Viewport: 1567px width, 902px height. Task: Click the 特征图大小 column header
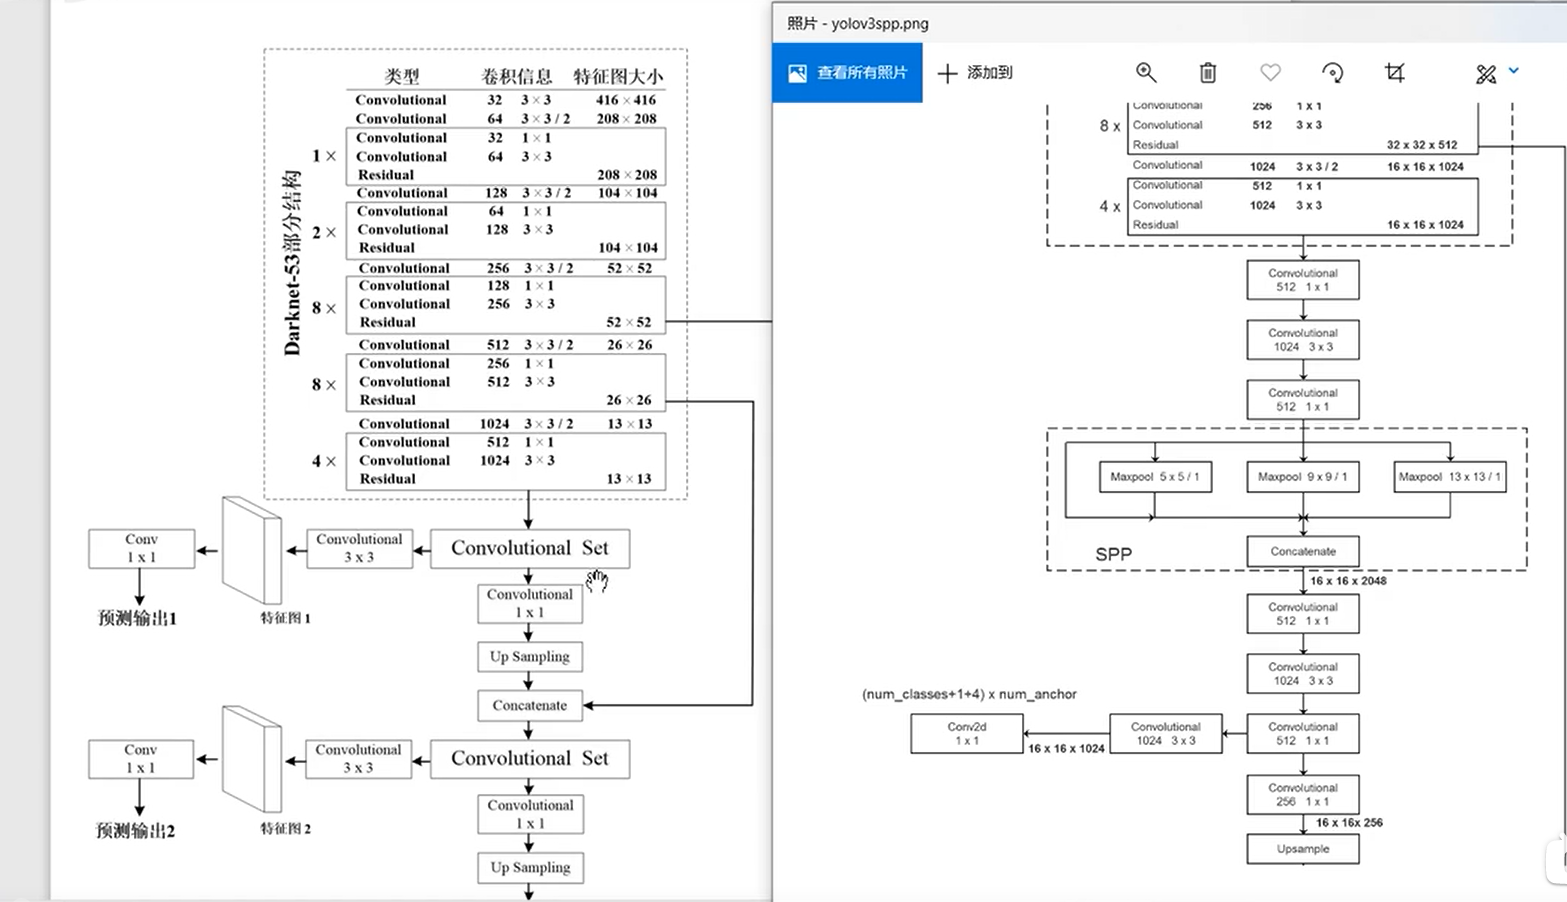(618, 76)
